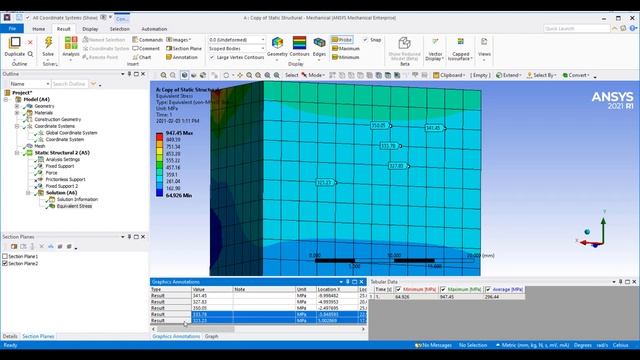
Task: Click Images dropdown button in Insert group
Action: [x=179, y=40]
